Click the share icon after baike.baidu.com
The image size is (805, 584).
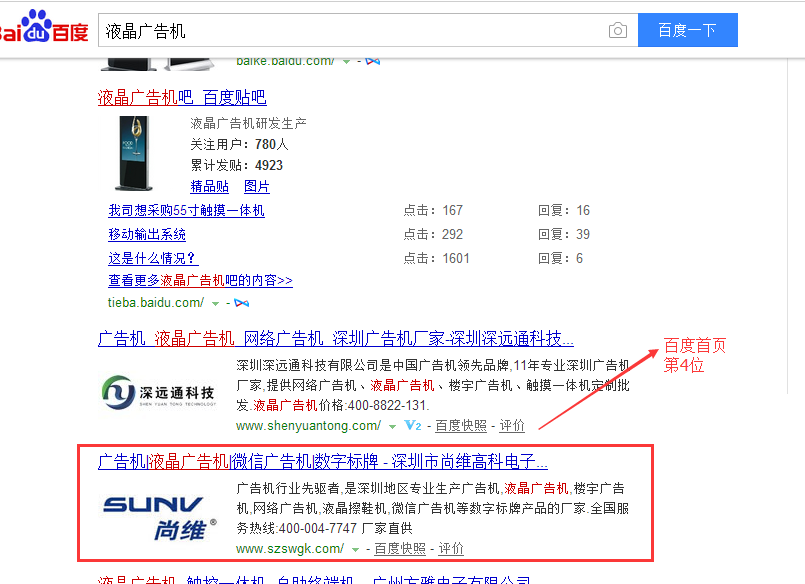tap(372, 61)
